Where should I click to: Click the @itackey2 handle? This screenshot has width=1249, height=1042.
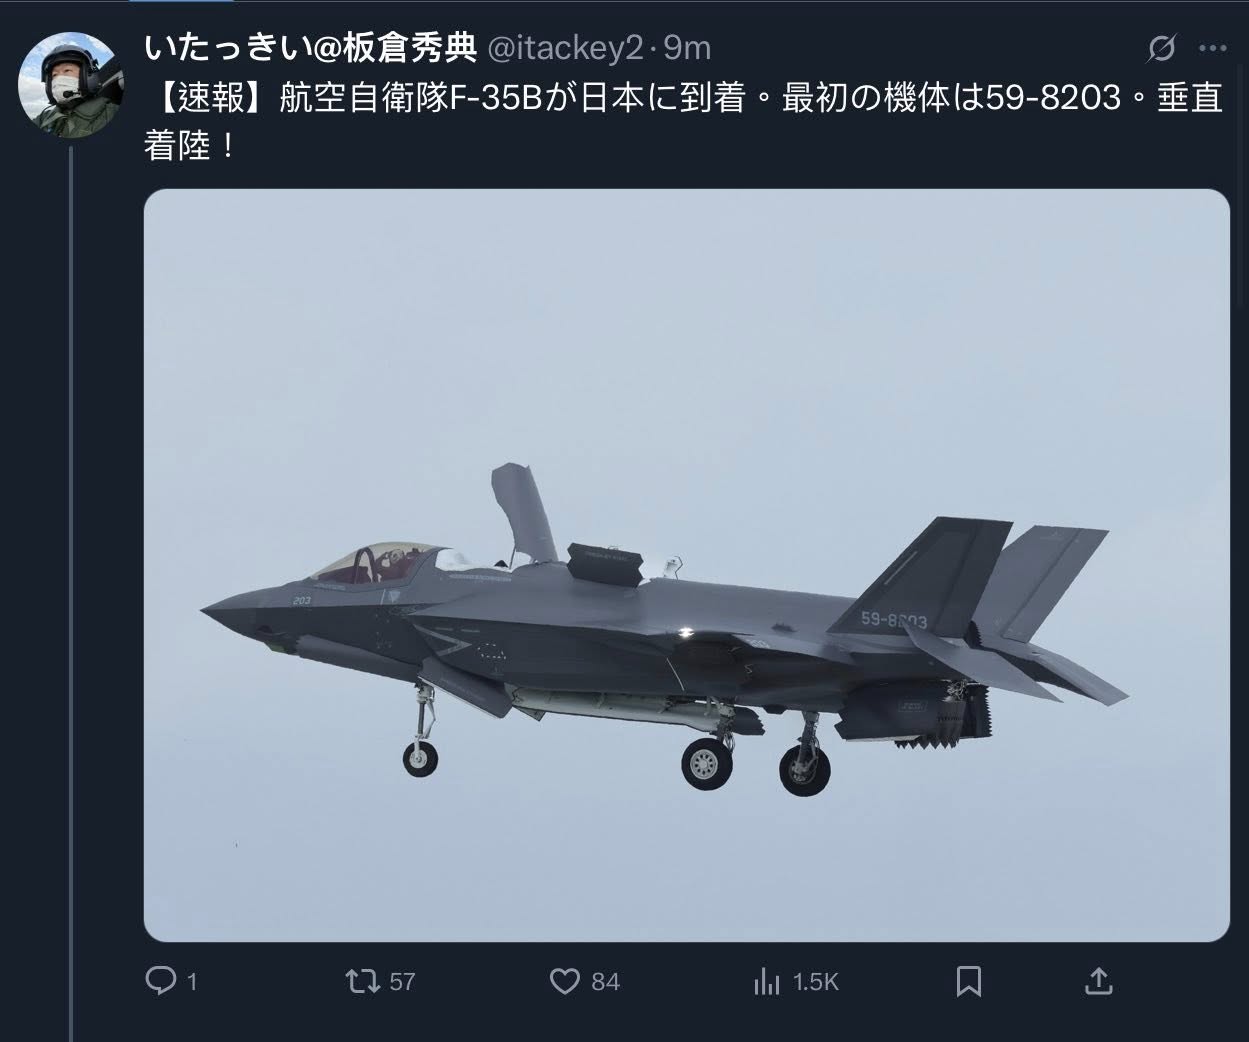pyautogui.click(x=565, y=47)
